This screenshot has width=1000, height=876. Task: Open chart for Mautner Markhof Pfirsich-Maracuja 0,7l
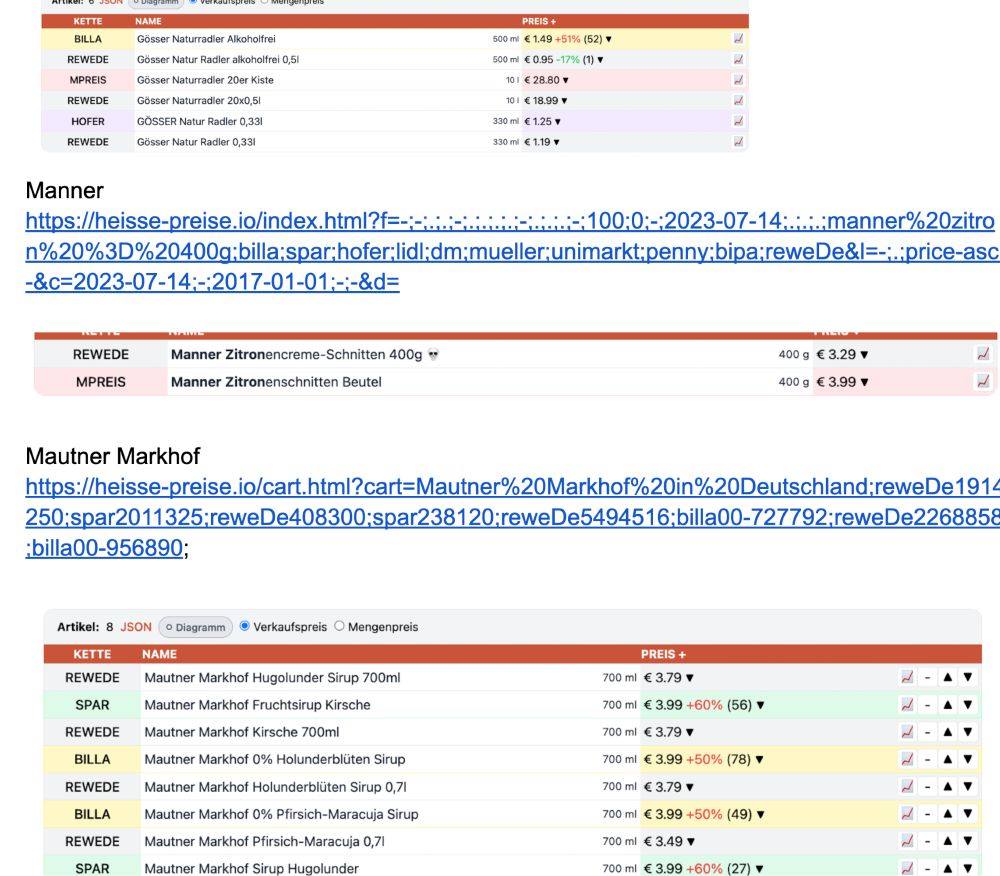pos(907,842)
